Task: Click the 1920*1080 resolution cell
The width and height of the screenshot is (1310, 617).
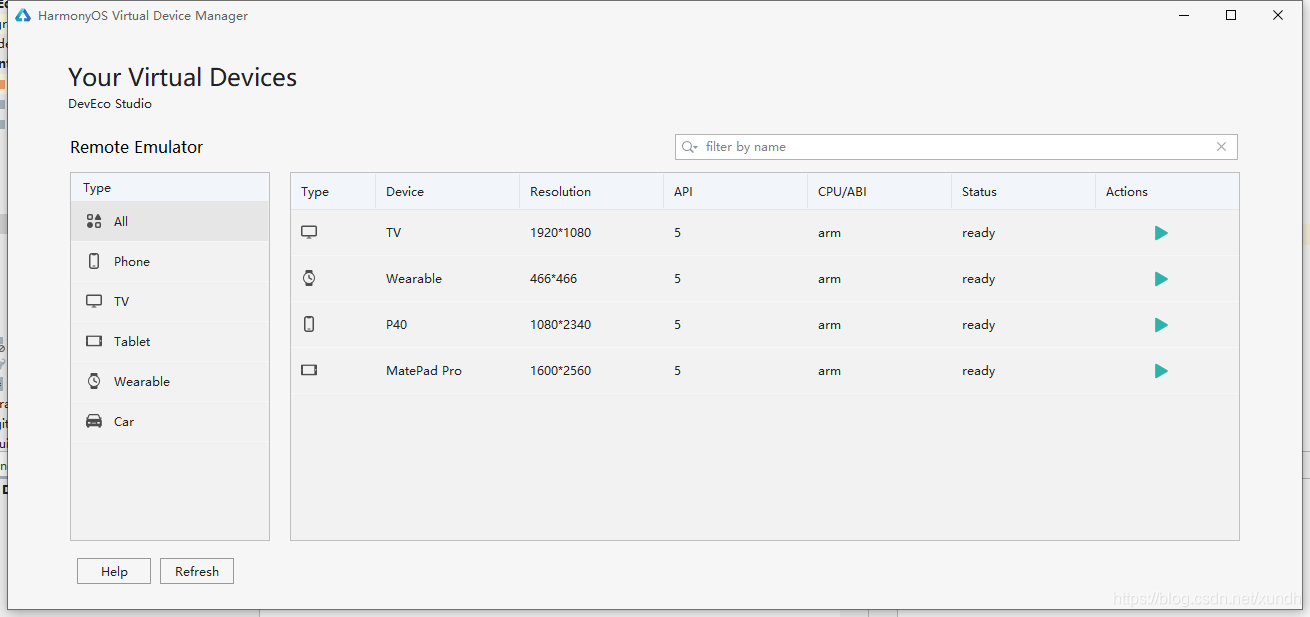Action: pyautogui.click(x=560, y=233)
